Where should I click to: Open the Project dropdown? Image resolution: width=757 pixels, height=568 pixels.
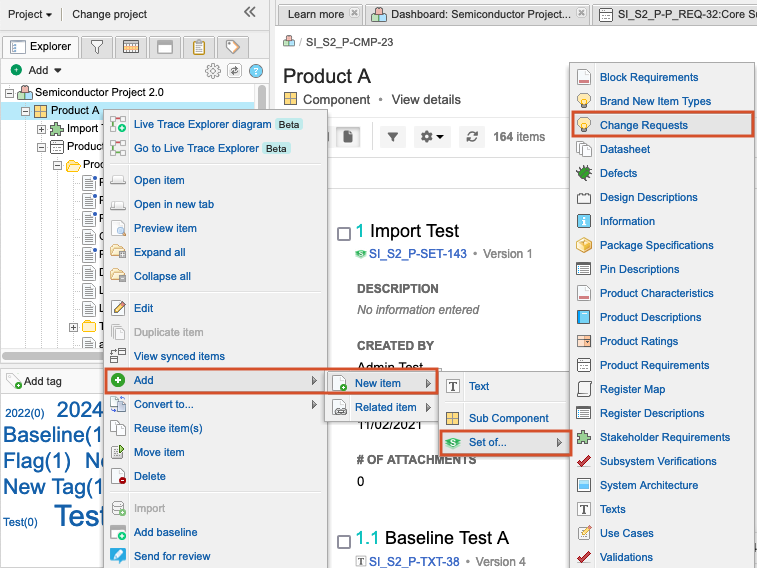(x=29, y=14)
